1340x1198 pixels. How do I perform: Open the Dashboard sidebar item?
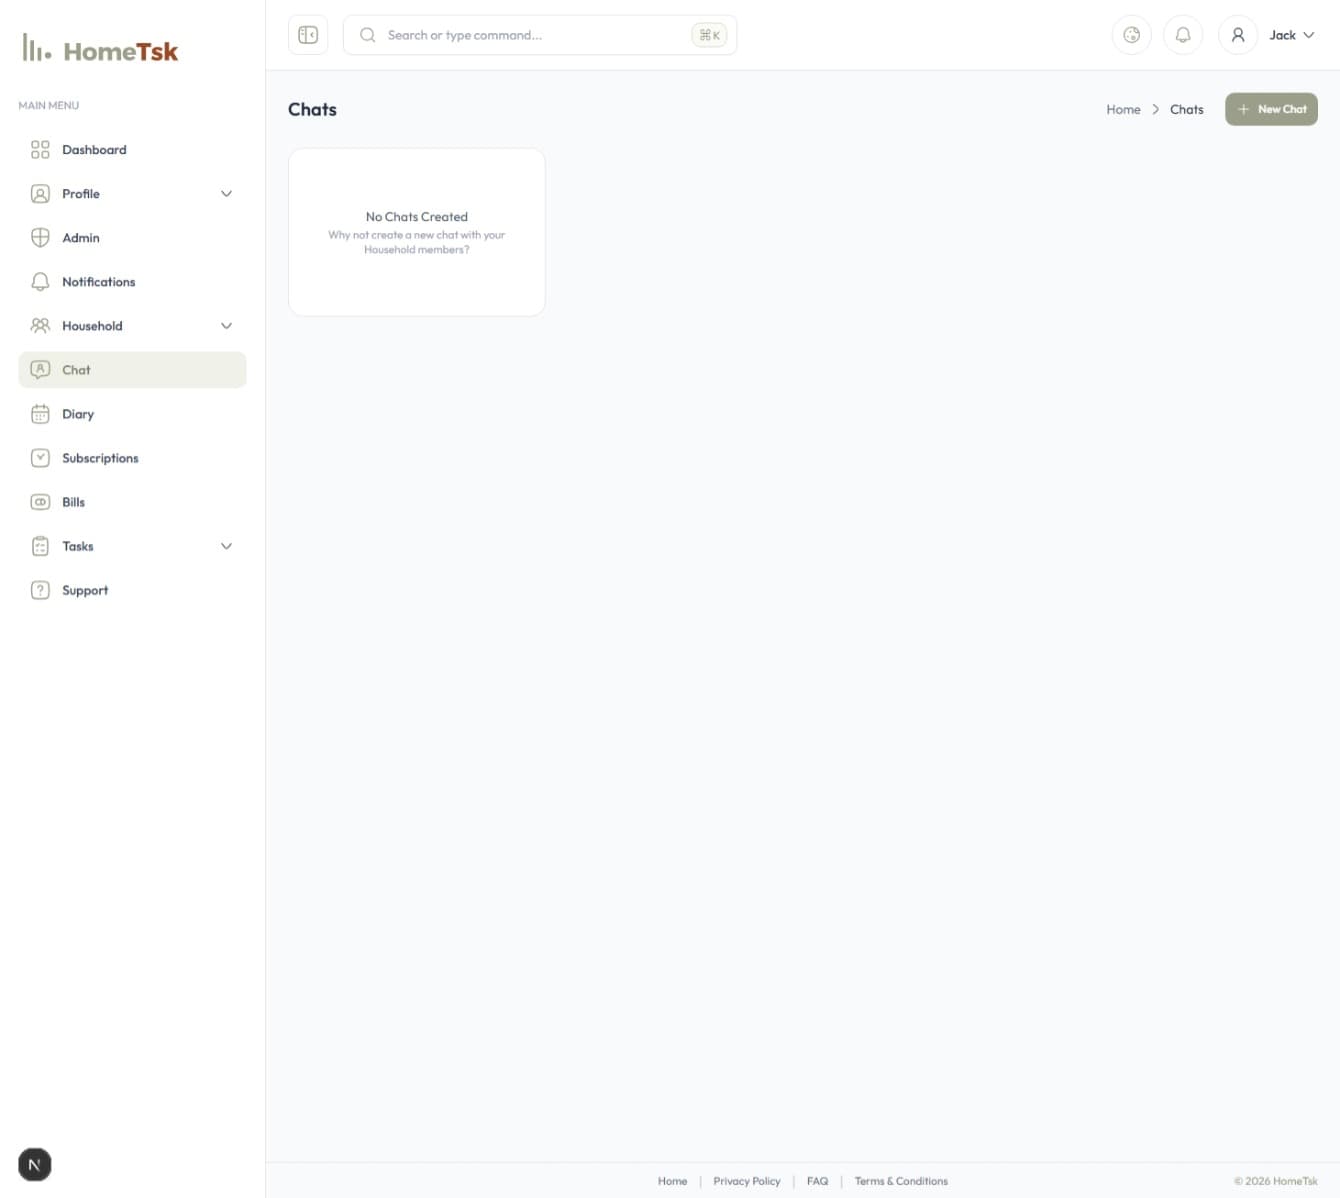point(94,150)
